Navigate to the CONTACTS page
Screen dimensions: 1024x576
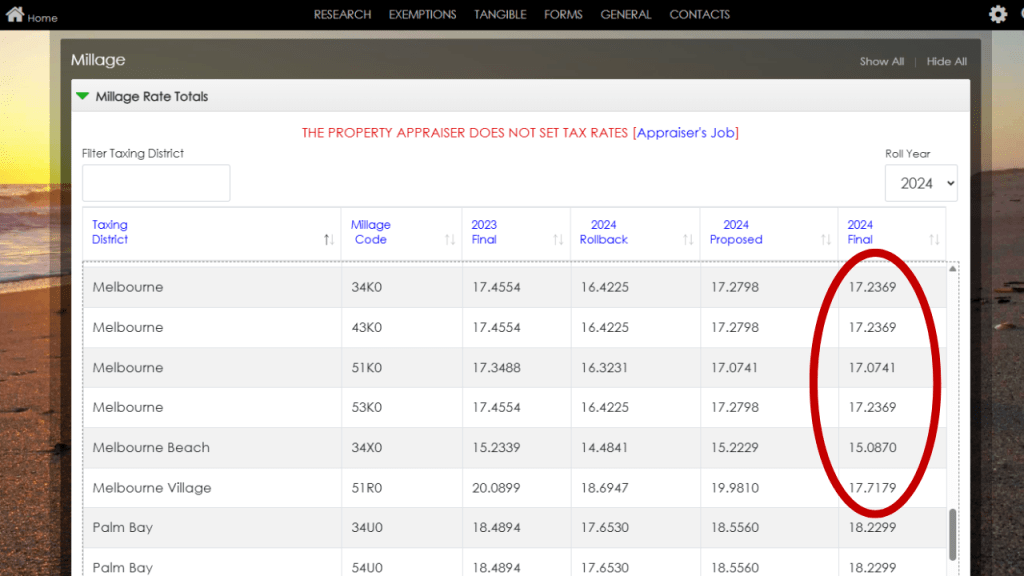(699, 14)
